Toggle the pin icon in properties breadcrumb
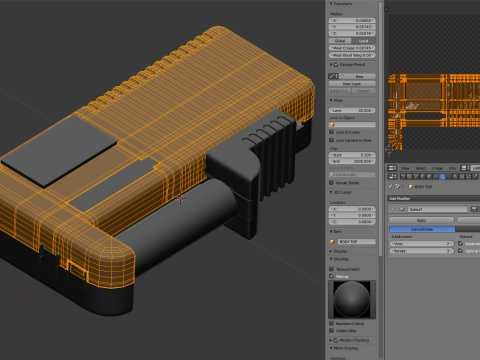This screenshot has width=480, height=360. (x=390, y=187)
